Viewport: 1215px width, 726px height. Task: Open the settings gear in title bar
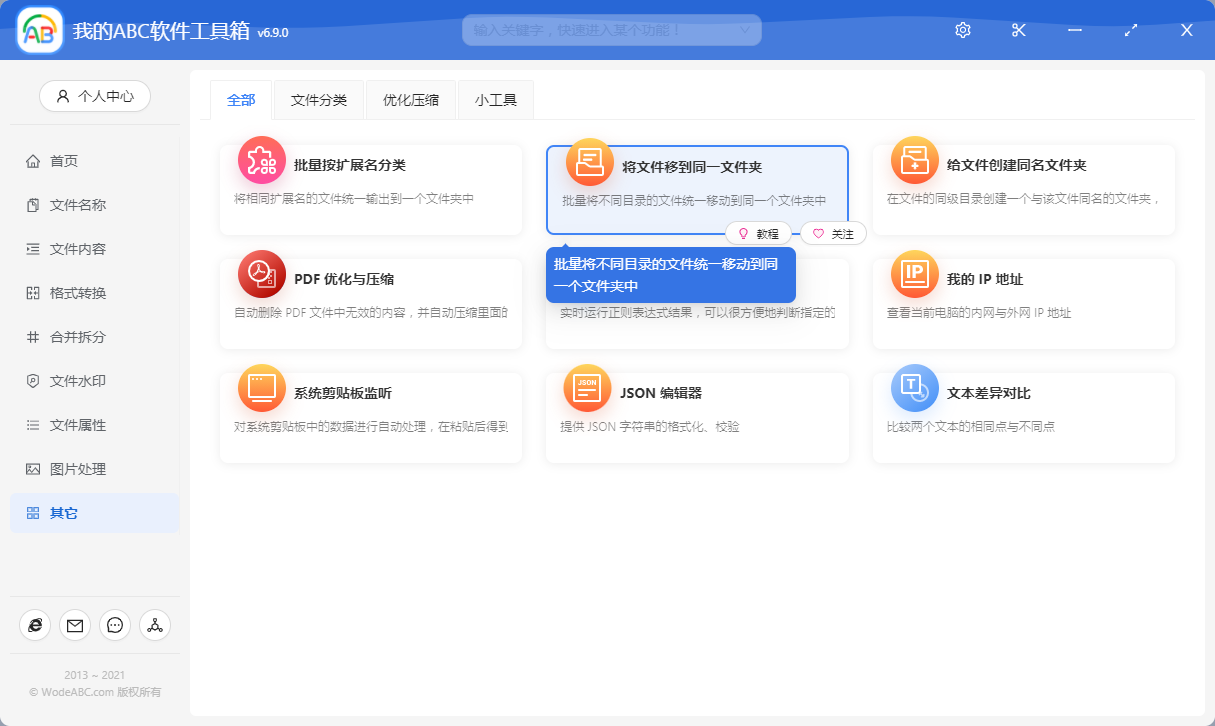[962, 29]
